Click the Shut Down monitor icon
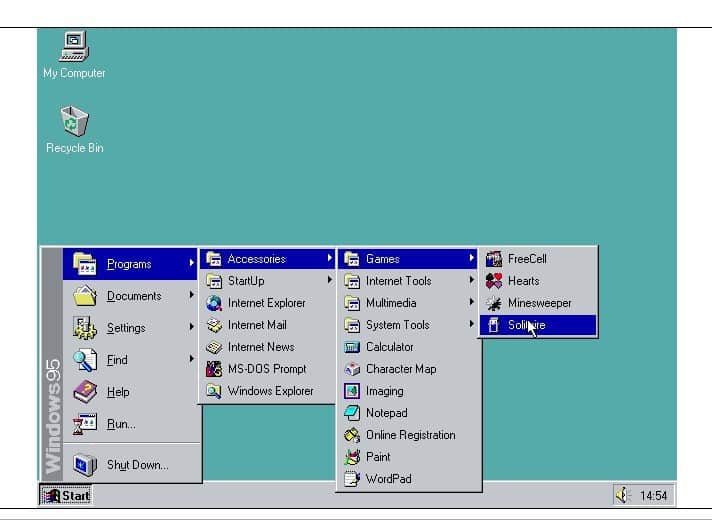Viewport: 712px width, 520px height. (x=85, y=465)
